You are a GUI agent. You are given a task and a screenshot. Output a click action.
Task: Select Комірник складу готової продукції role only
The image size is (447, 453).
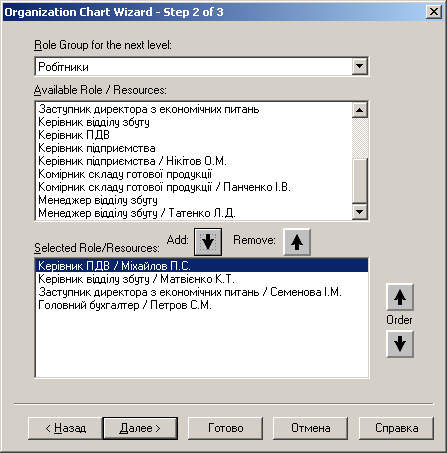[194, 174]
